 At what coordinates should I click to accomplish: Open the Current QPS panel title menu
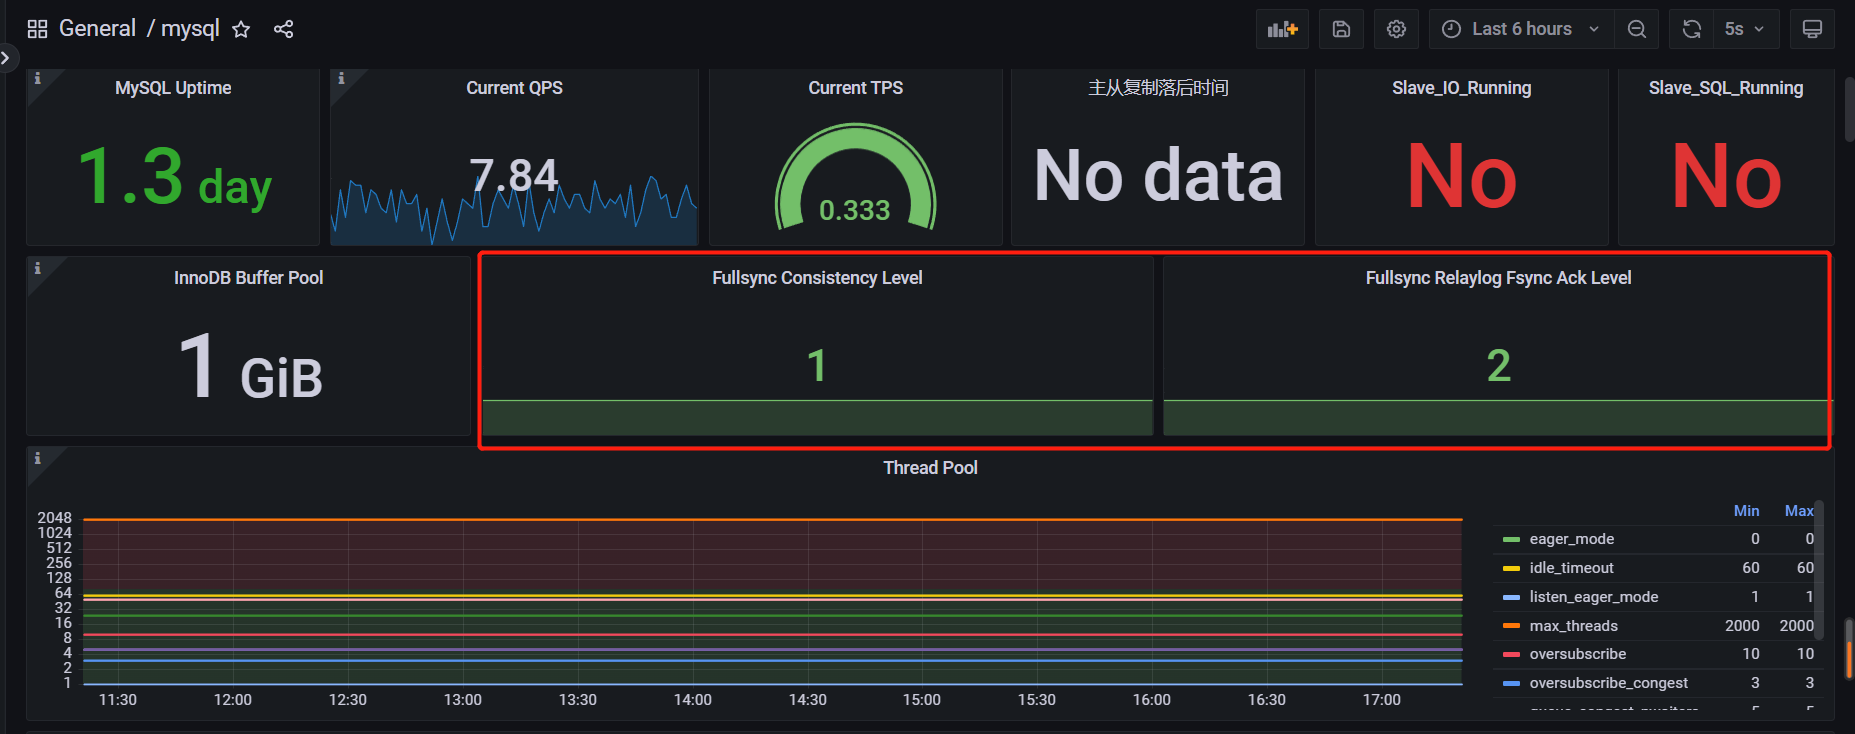514,88
